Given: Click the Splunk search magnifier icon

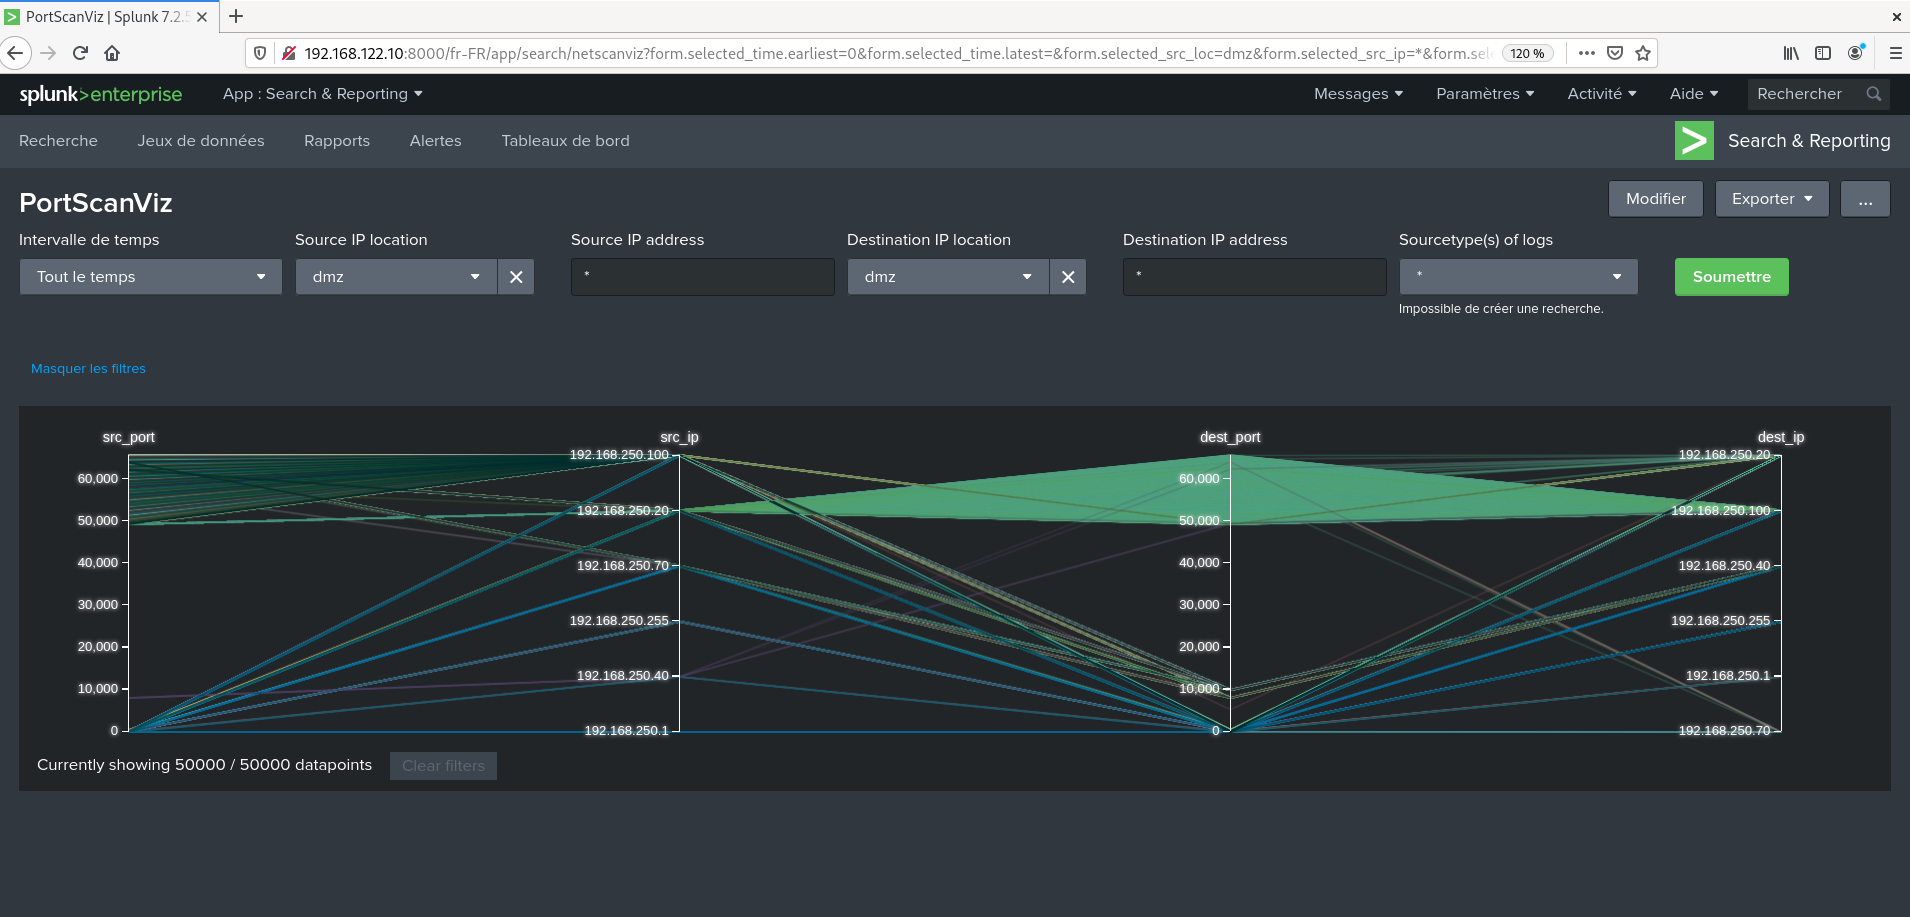Looking at the screenshot, I should coord(1873,94).
